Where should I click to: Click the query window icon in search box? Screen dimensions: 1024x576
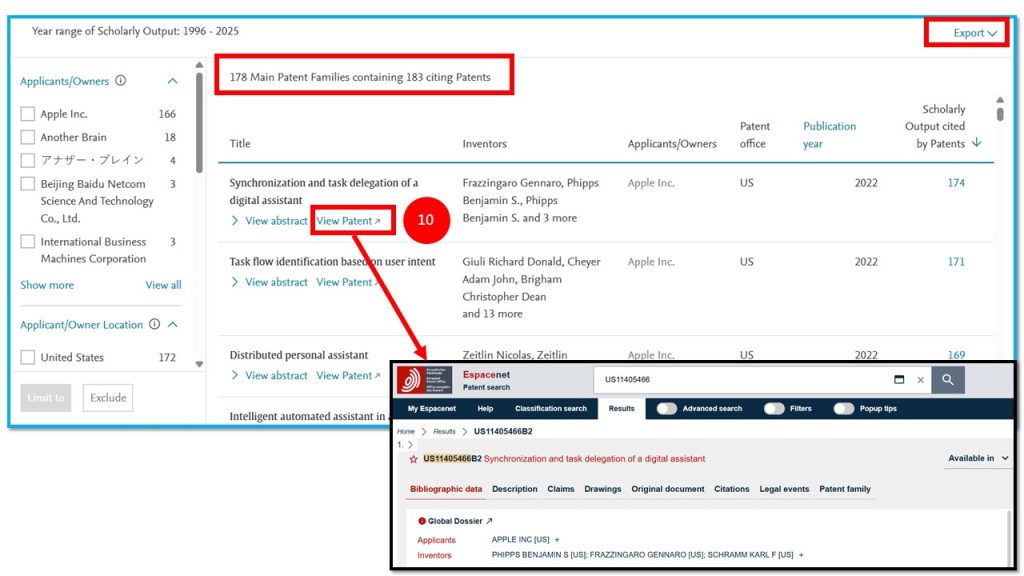(899, 379)
